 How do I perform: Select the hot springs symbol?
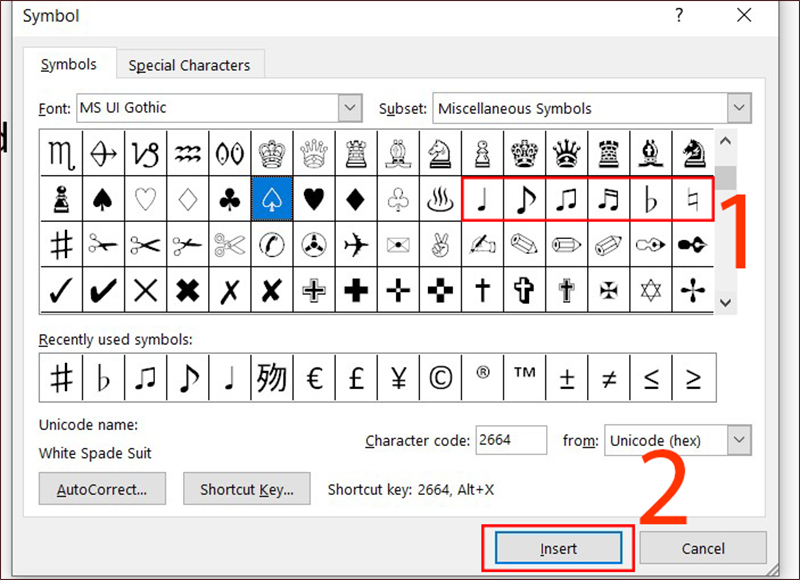440,199
